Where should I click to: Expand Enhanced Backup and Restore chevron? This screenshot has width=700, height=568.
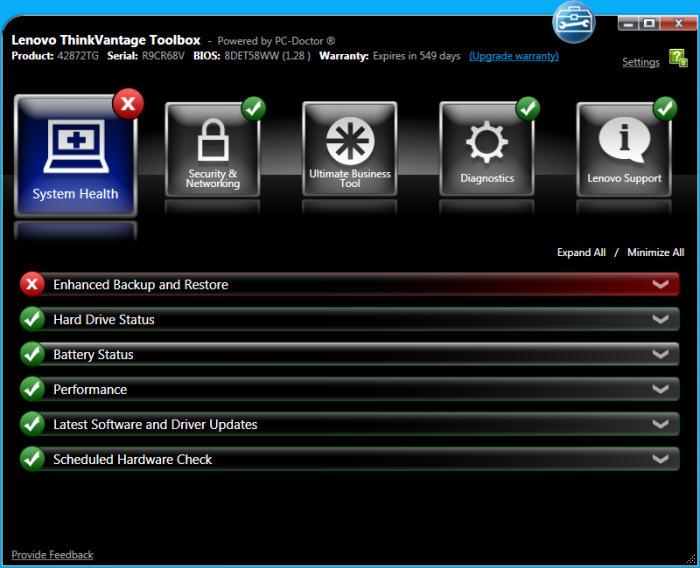[660, 285]
